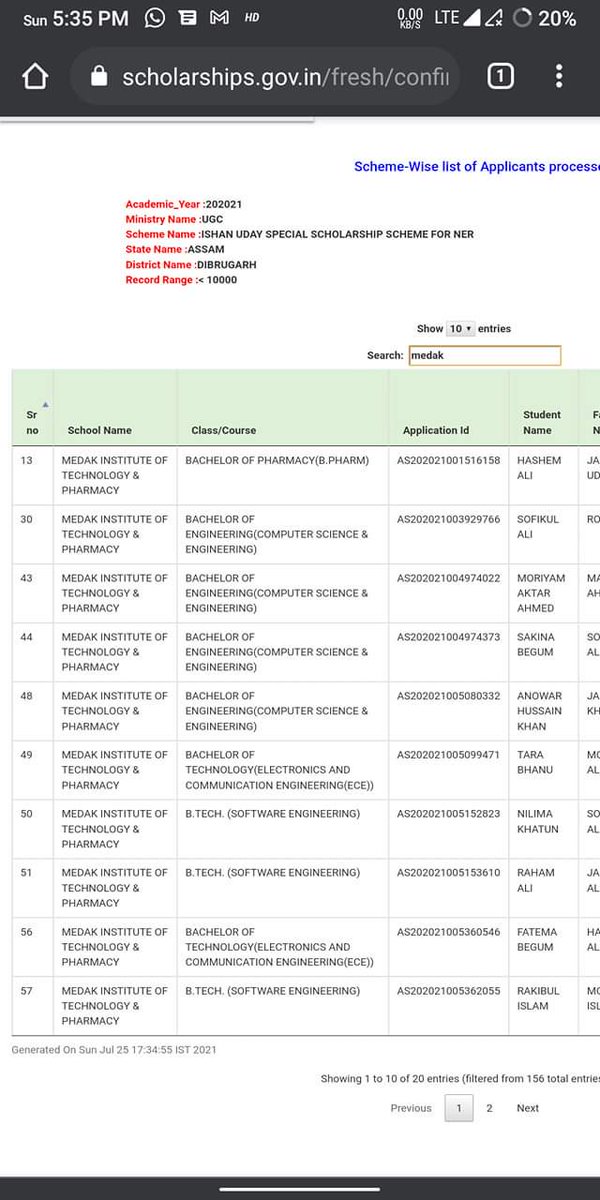Click student name ANOWAR HUSSAIN KHAN

click(x=540, y=711)
